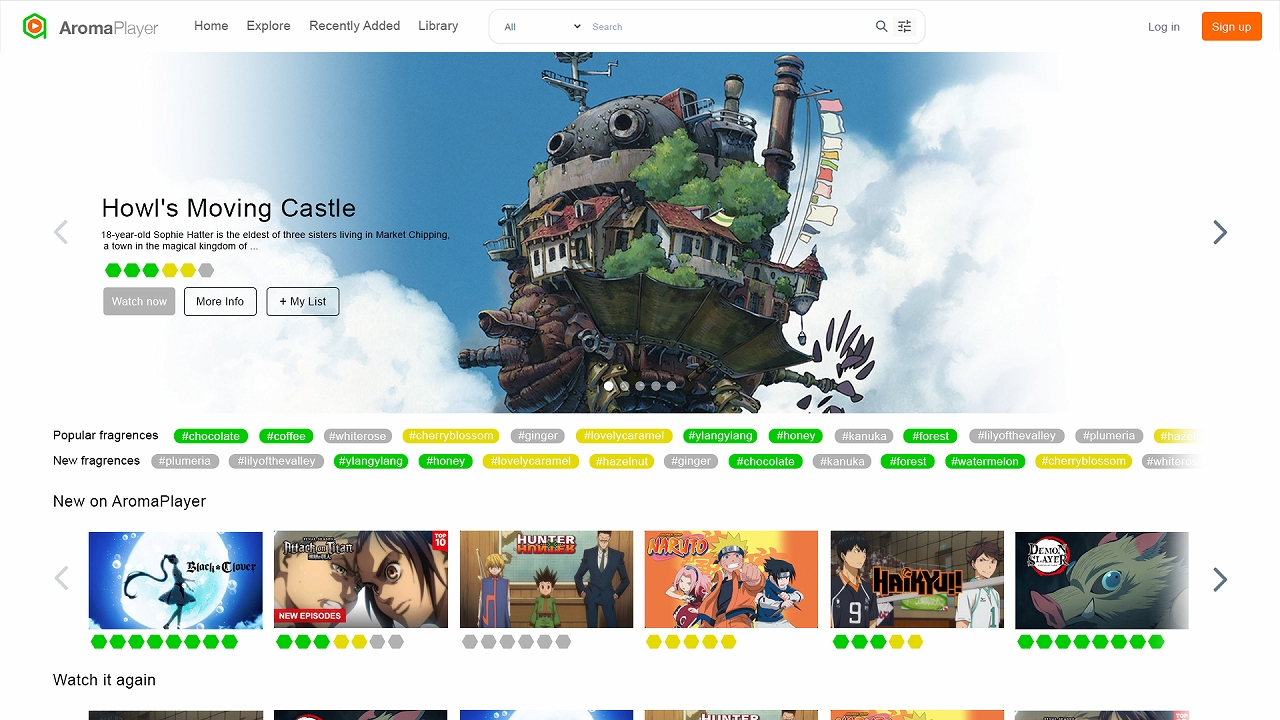Open the Explore menu item
The image size is (1280, 720).
tap(269, 26)
